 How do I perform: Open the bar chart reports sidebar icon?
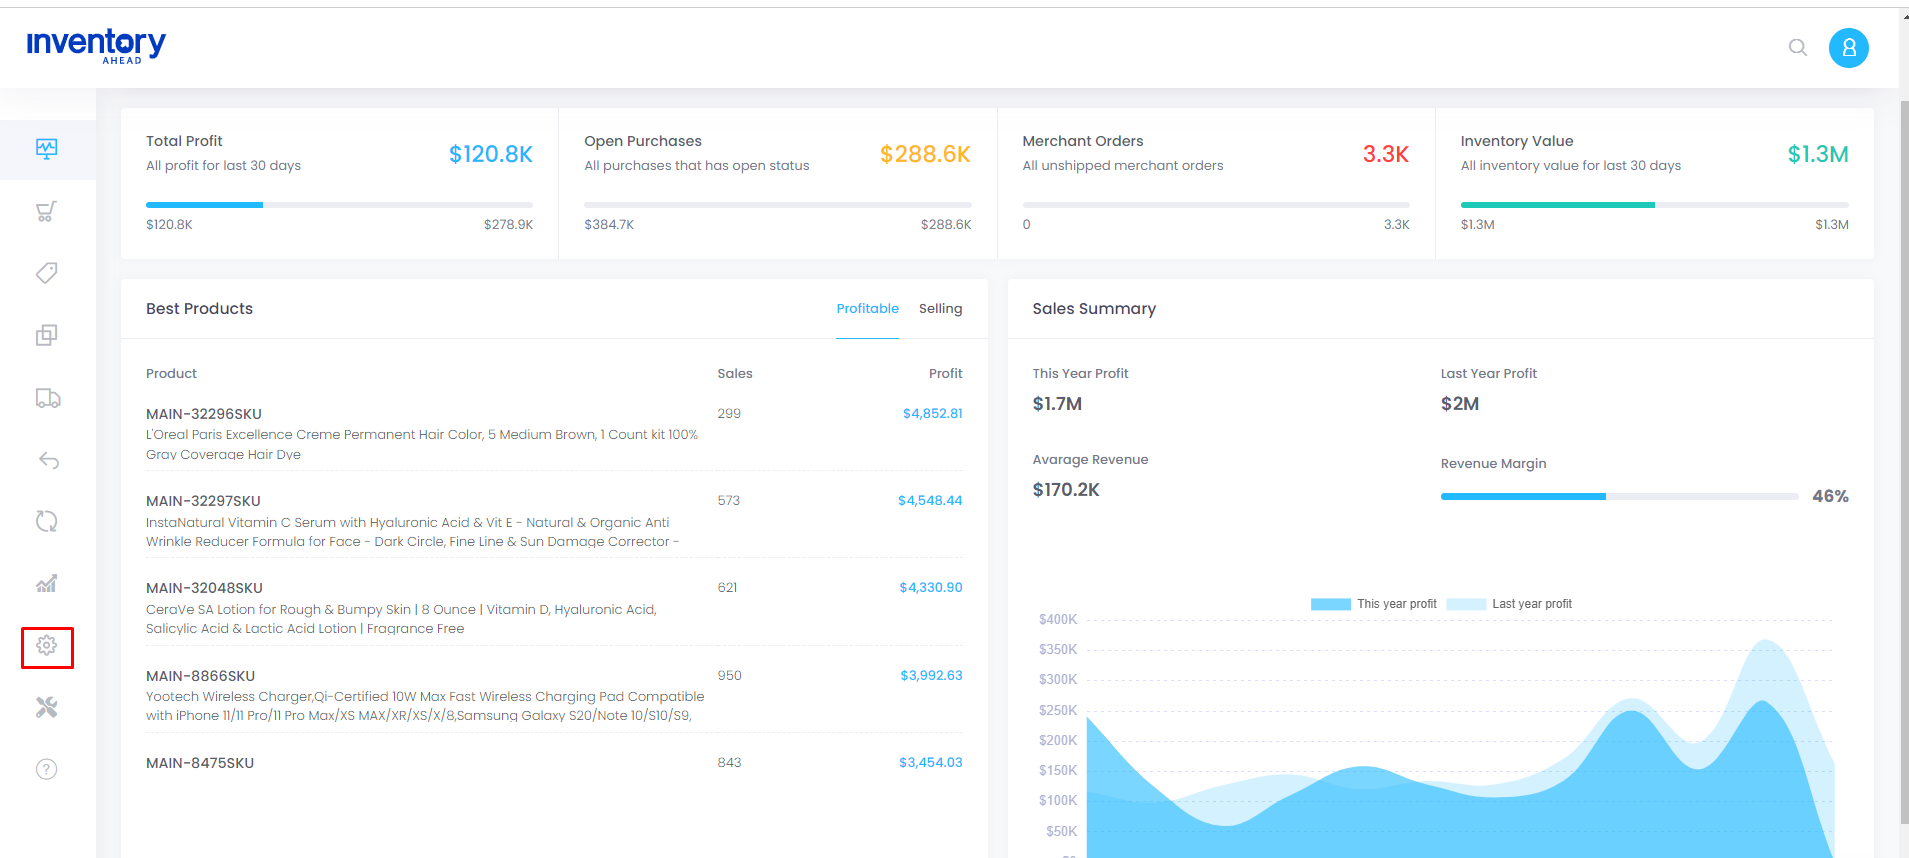(x=47, y=583)
